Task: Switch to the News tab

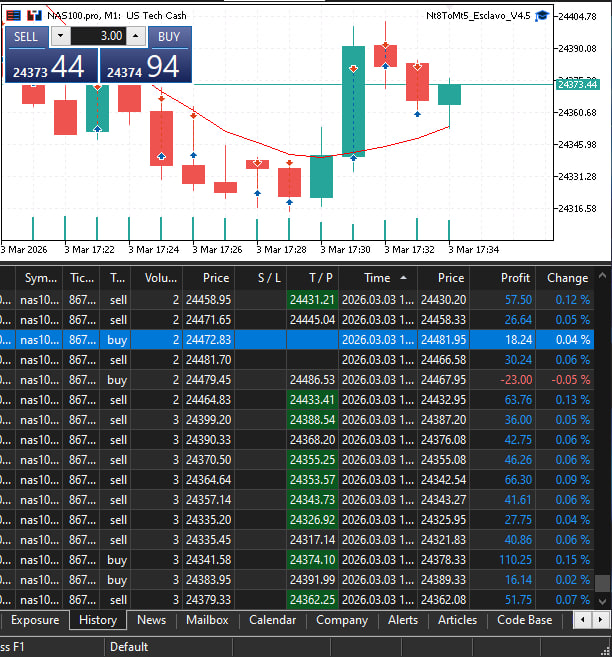Action: [151, 620]
